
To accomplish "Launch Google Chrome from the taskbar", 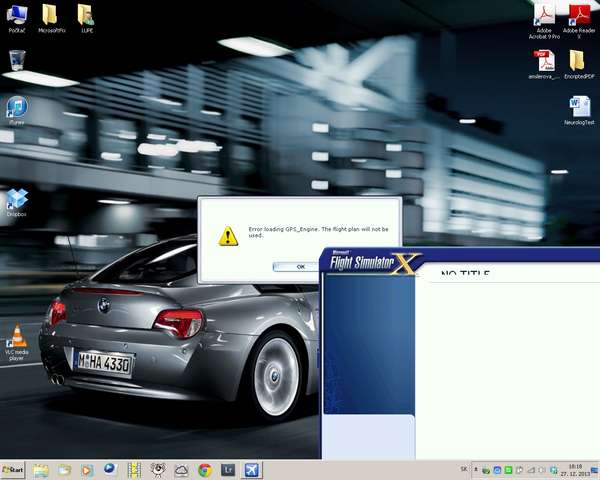I will click(205, 470).
